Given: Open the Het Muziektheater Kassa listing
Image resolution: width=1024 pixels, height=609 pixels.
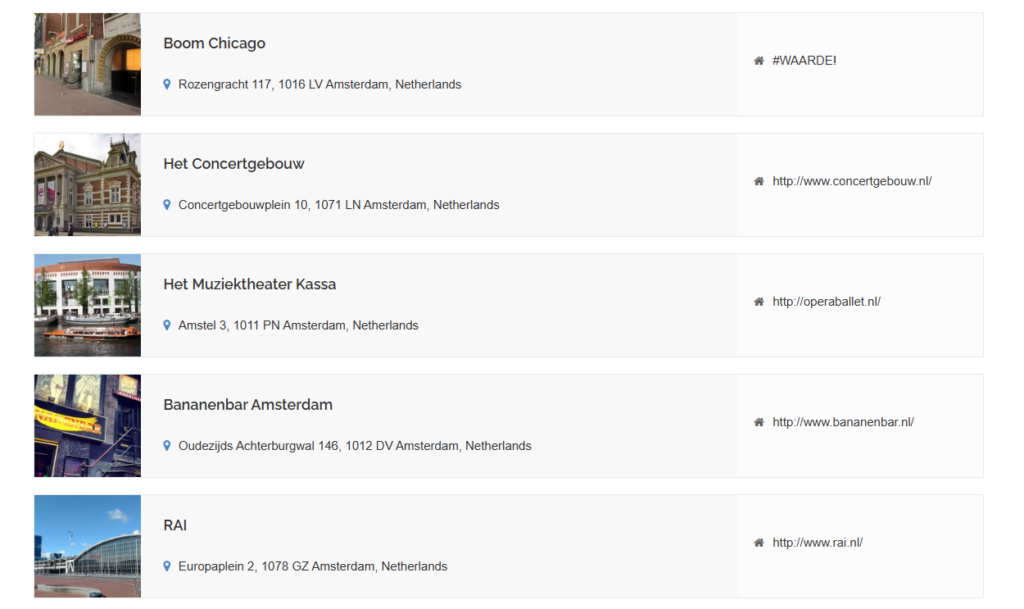Looking at the screenshot, I should coord(250,284).
